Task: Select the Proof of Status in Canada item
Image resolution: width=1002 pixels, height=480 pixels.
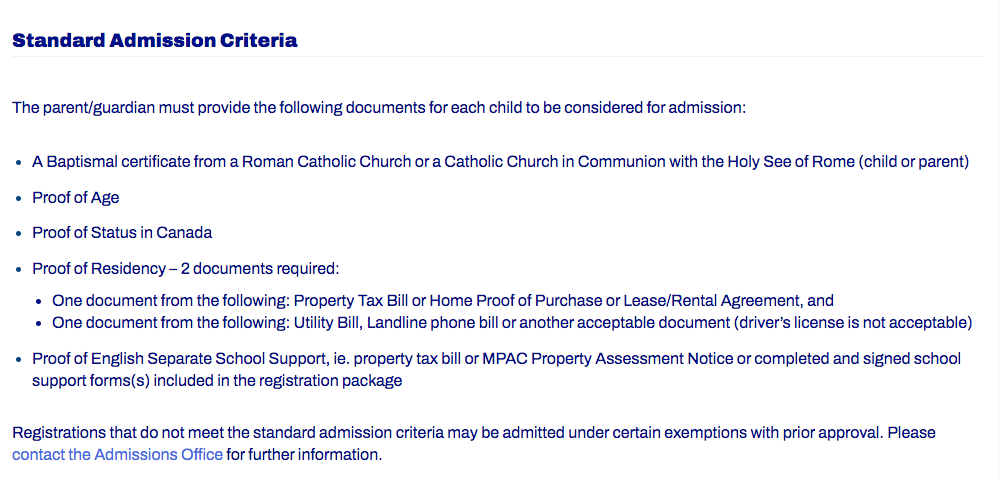Action: point(122,233)
